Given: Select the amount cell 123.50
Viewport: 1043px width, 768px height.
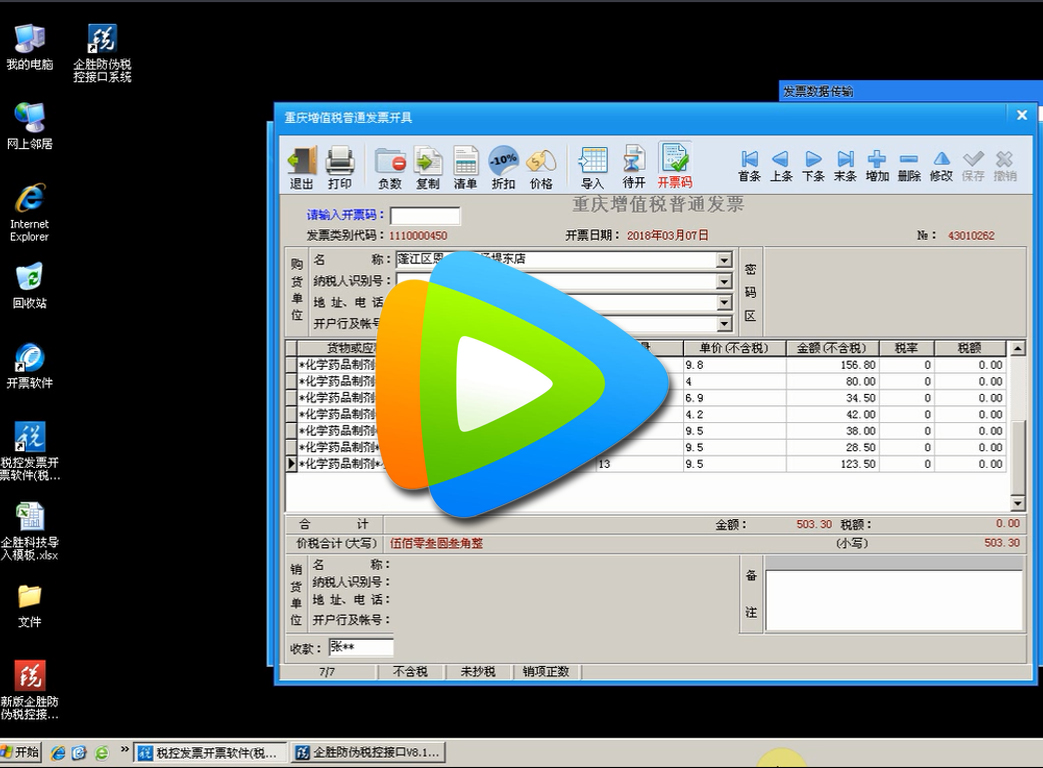Looking at the screenshot, I should [x=832, y=464].
